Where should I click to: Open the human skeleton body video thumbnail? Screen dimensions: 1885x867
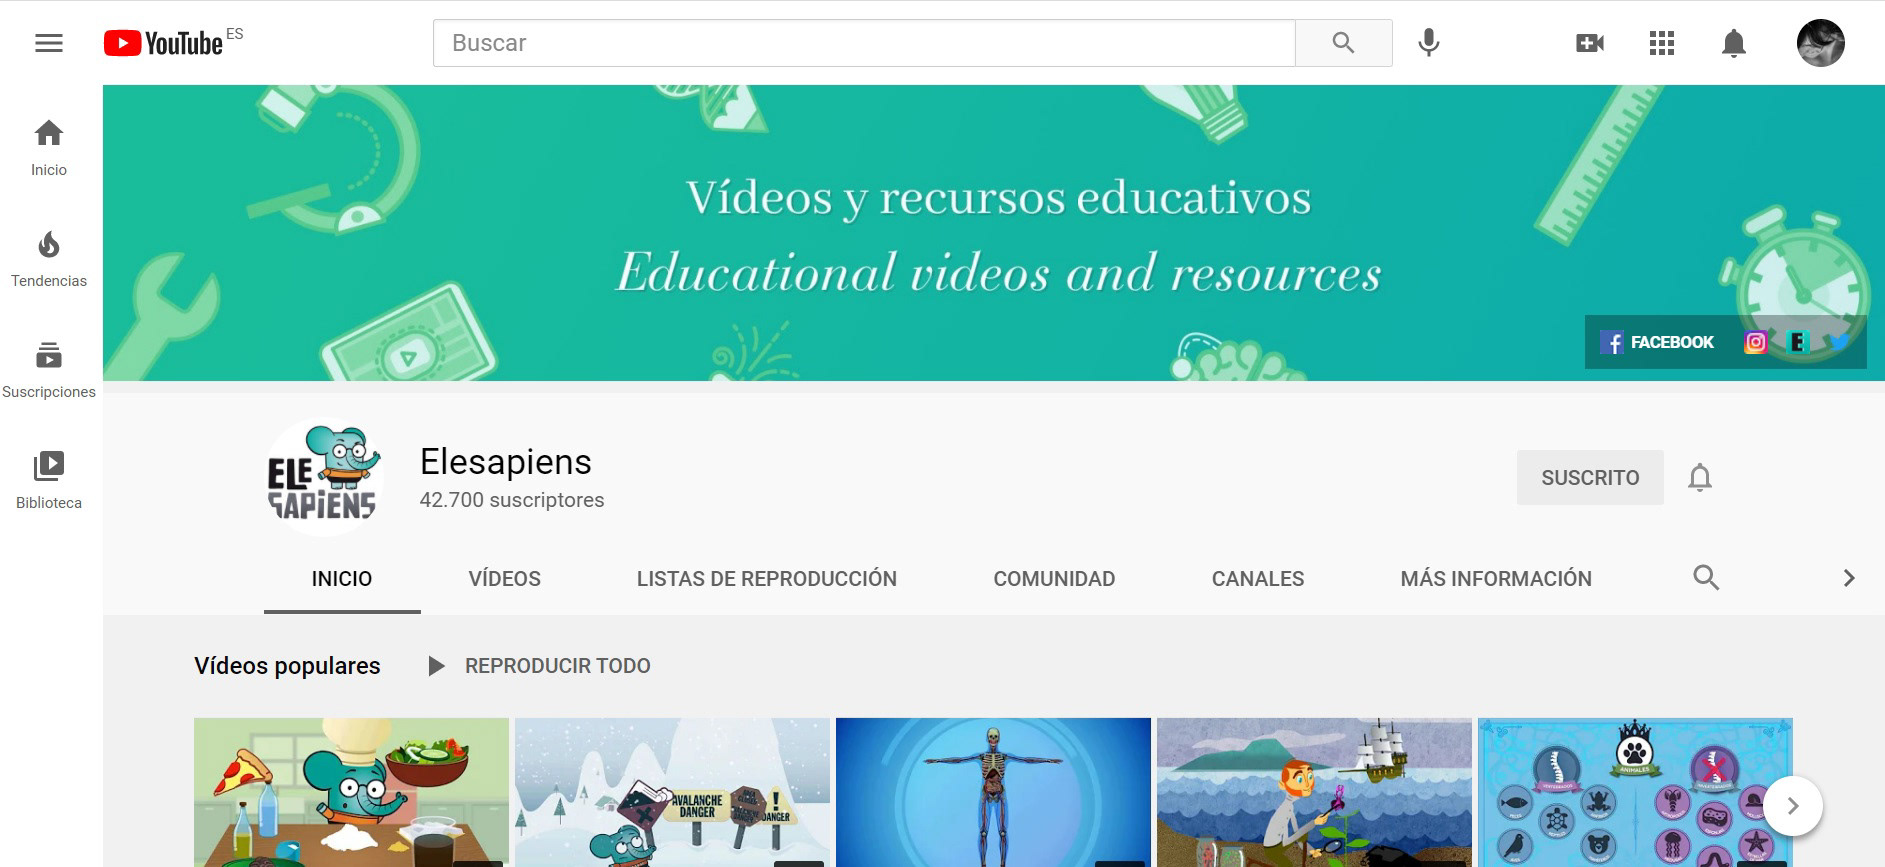coord(993,792)
